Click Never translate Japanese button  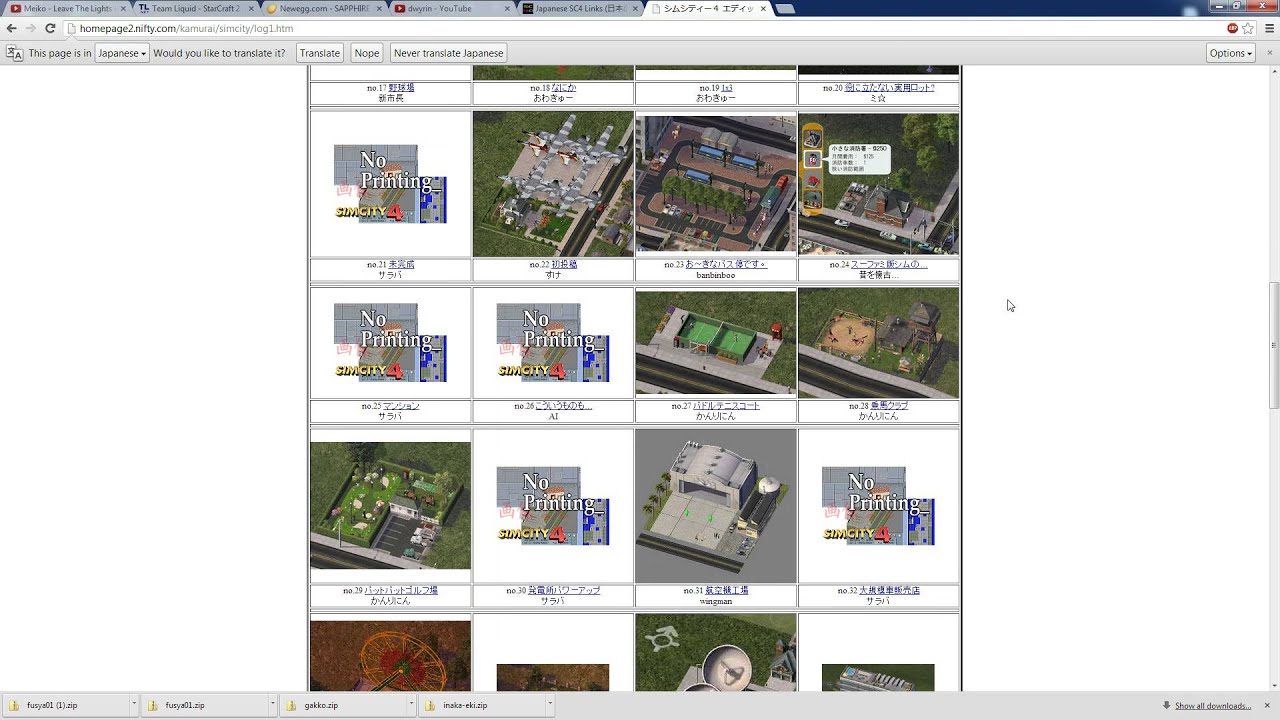[x=448, y=53]
